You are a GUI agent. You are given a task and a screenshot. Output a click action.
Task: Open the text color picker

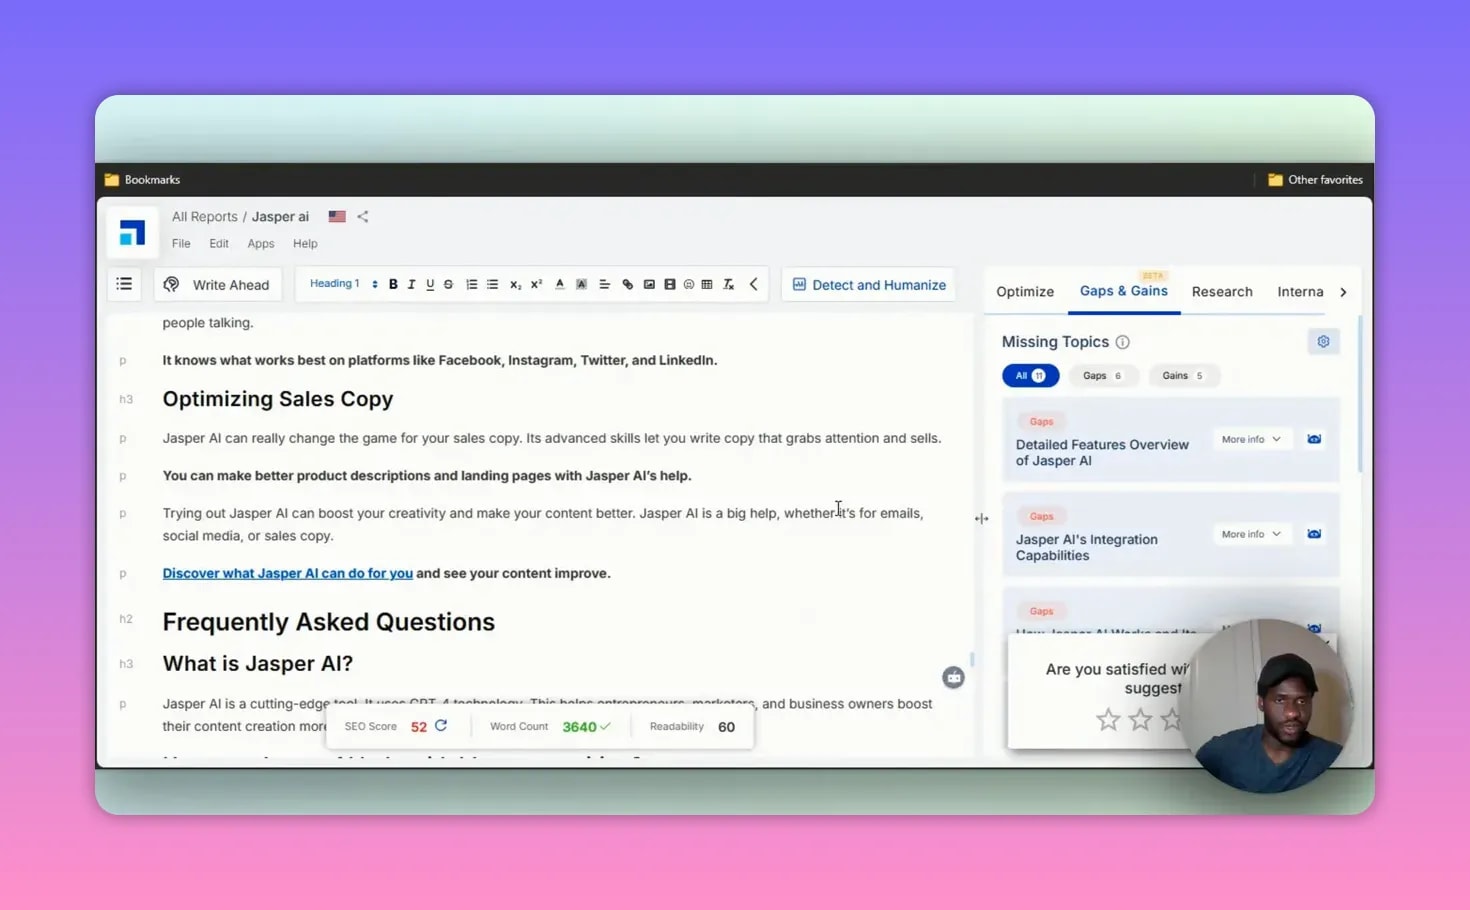tap(559, 285)
